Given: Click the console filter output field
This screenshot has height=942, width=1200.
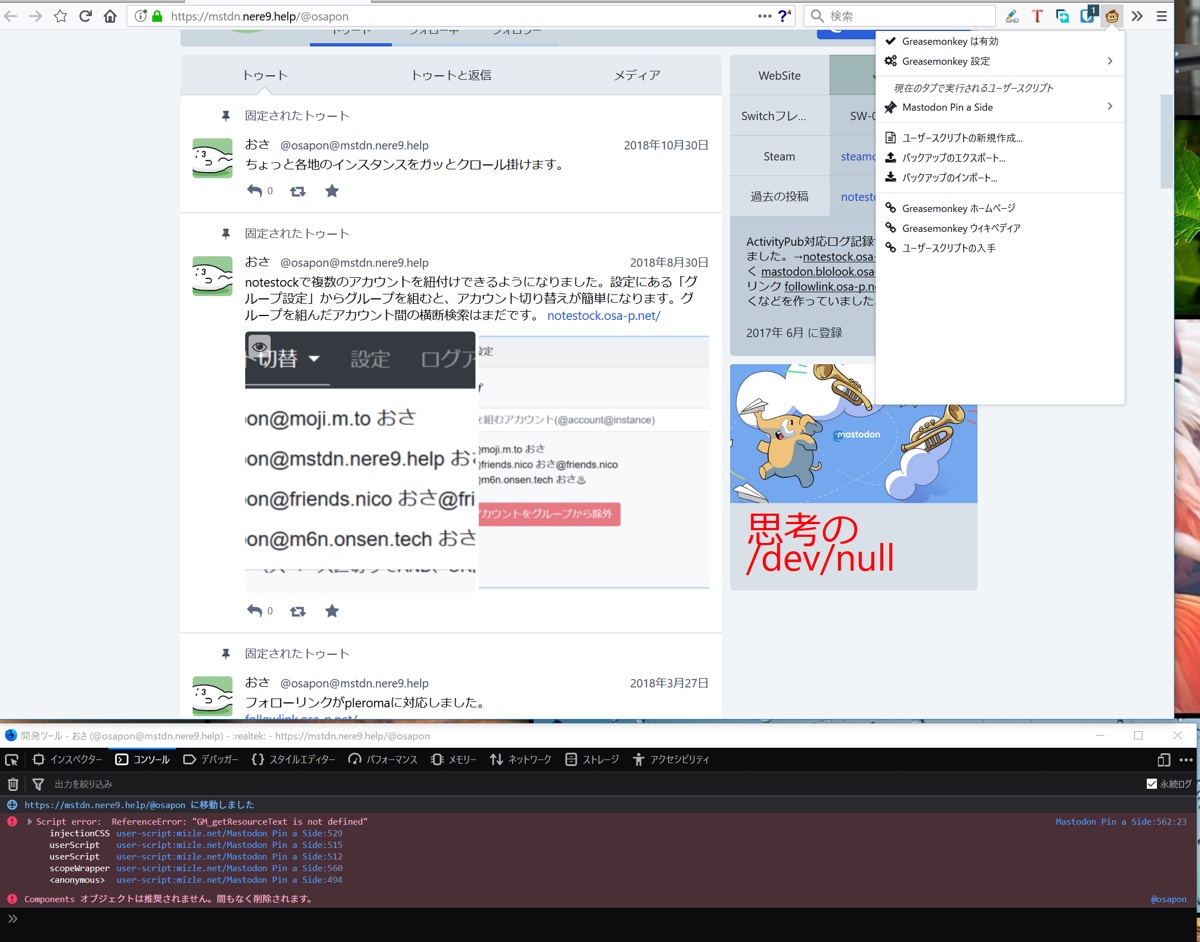Looking at the screenshot, I should [x=590, y=785].
